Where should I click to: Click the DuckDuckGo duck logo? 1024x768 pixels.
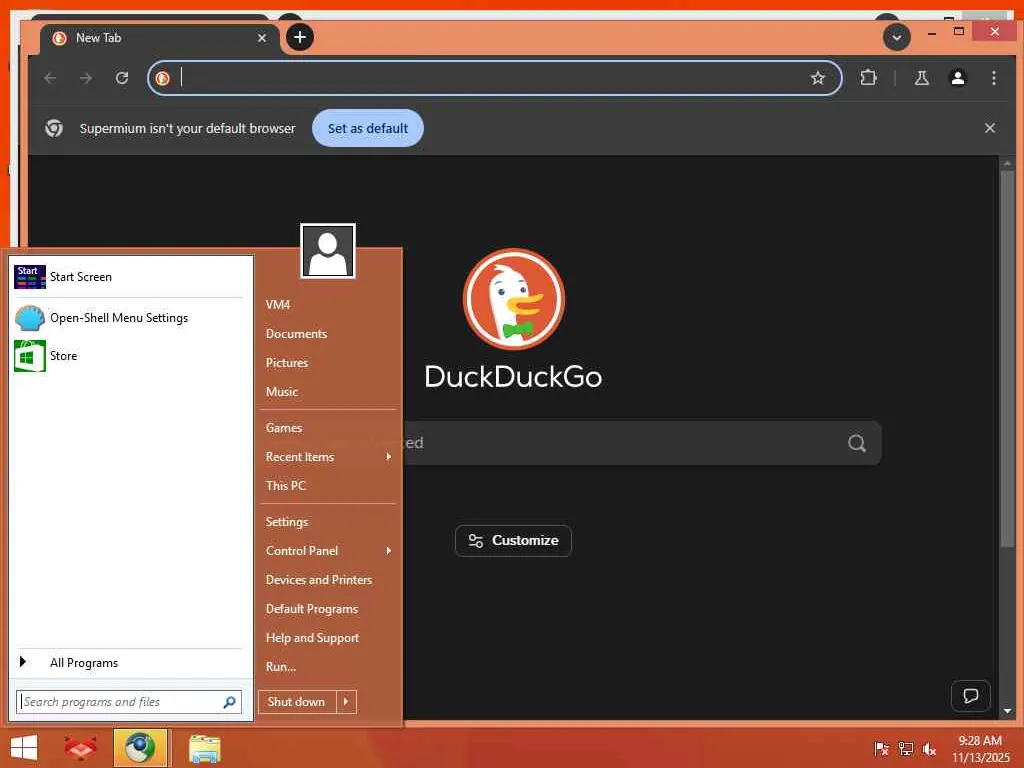click(513, 299)
